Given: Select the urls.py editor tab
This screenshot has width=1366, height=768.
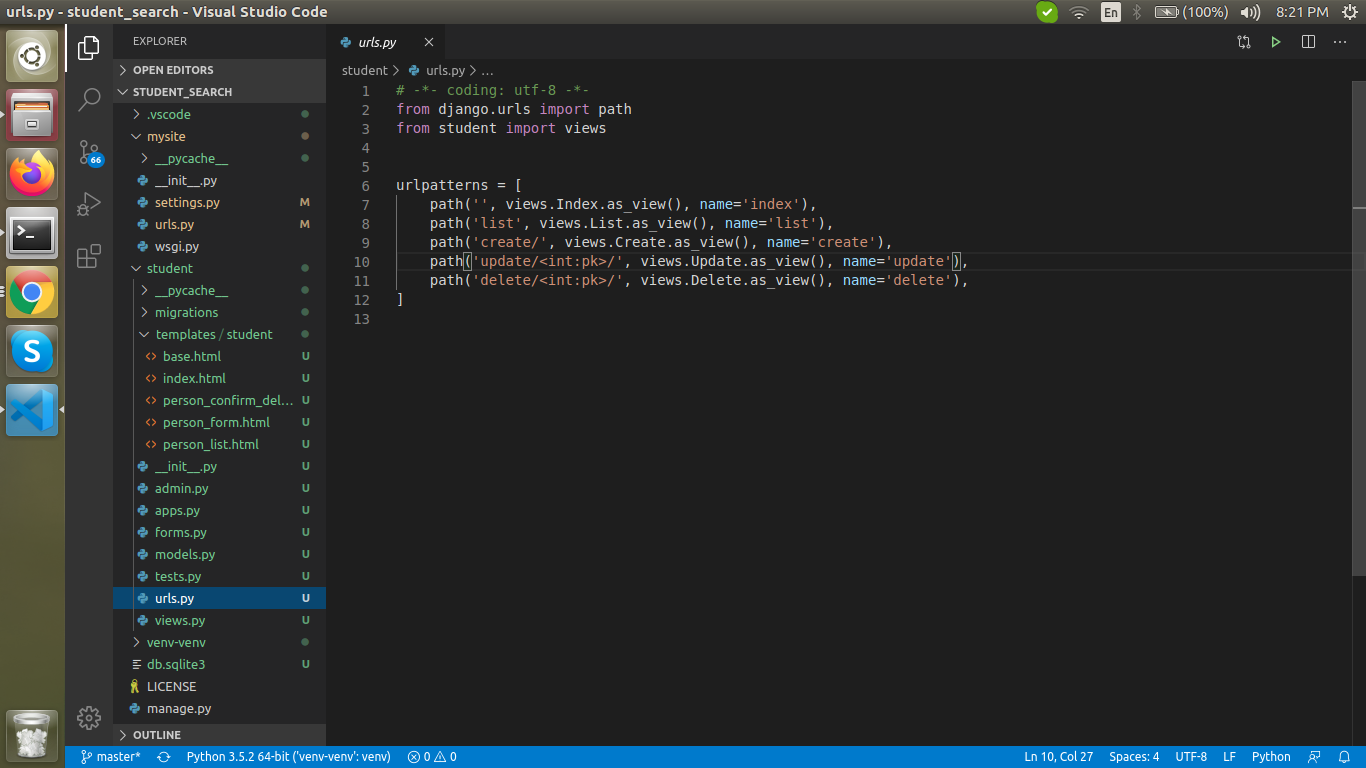Looking at the screenshot, I should [387, 42].
